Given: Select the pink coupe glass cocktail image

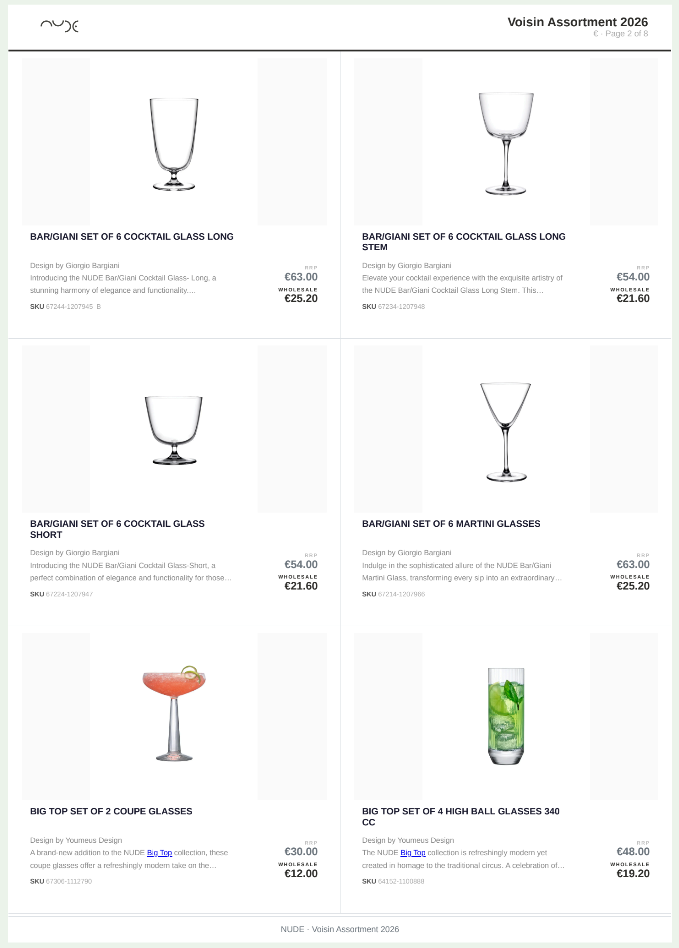Looking at the screenshot, I should click(174, 715).
